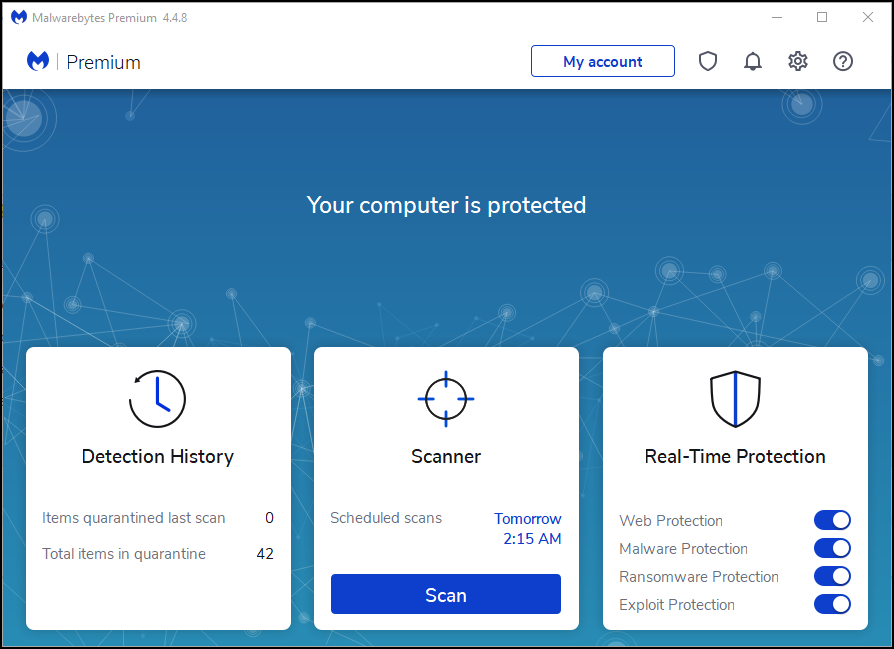
Task: Open help using the question mark icon
Action: pos(843,61)
